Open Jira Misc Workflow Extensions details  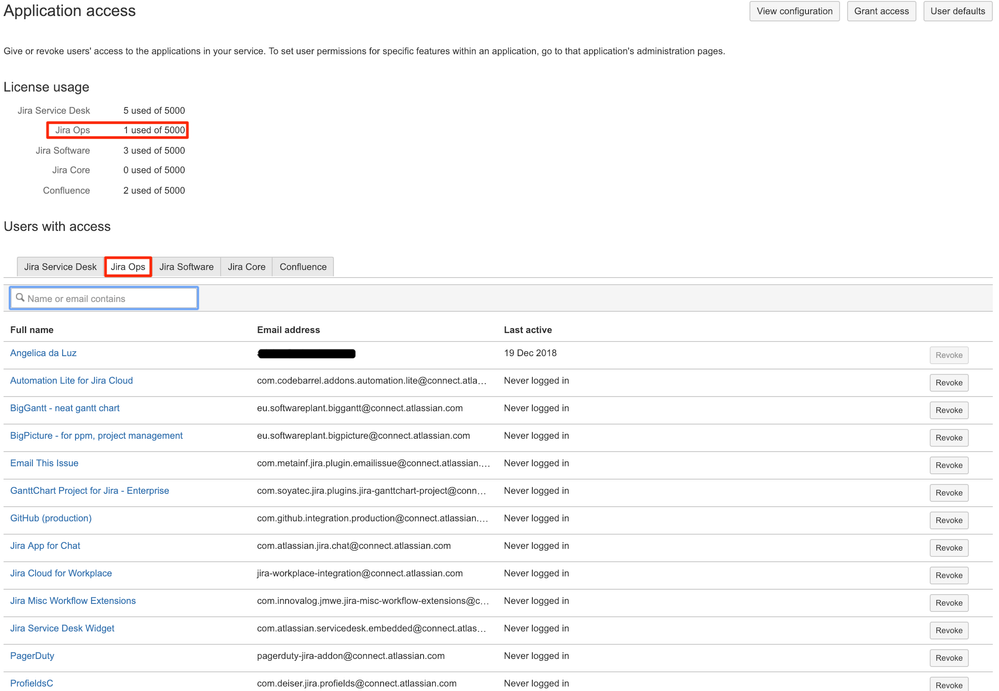pos(73,600)
